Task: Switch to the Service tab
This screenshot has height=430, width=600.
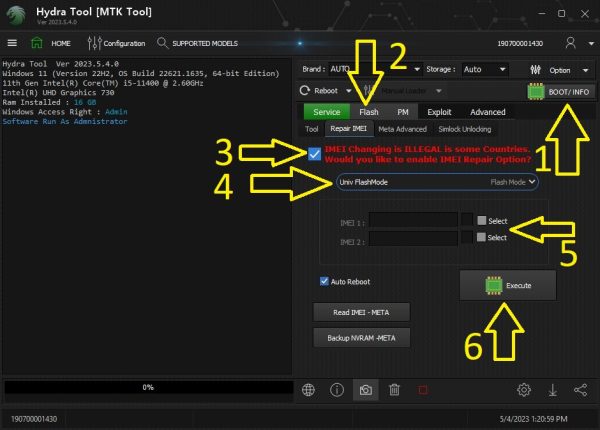Action: [327, 112]
